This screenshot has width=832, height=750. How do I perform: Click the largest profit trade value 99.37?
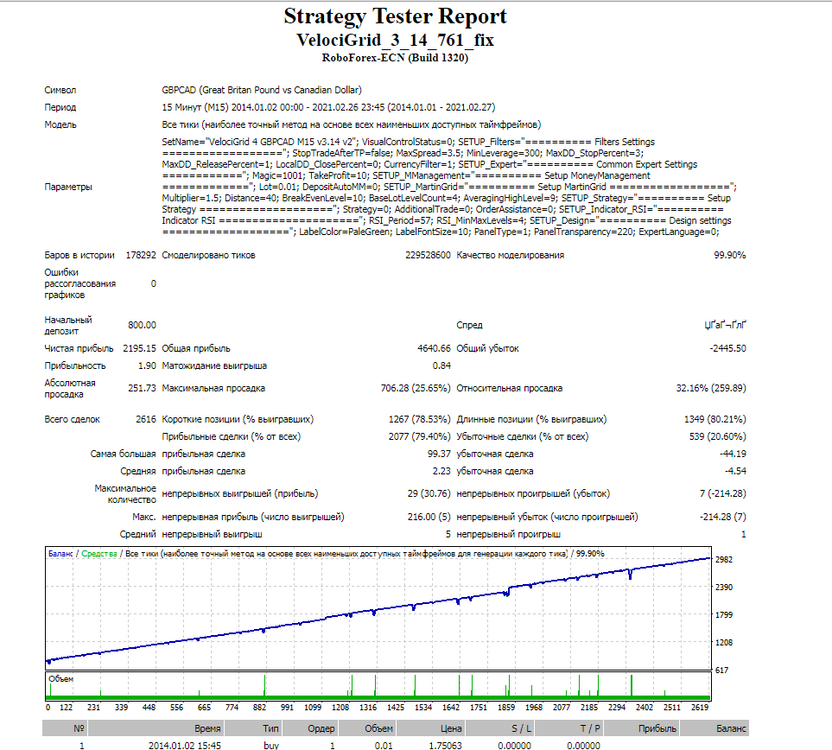[439, 454]
